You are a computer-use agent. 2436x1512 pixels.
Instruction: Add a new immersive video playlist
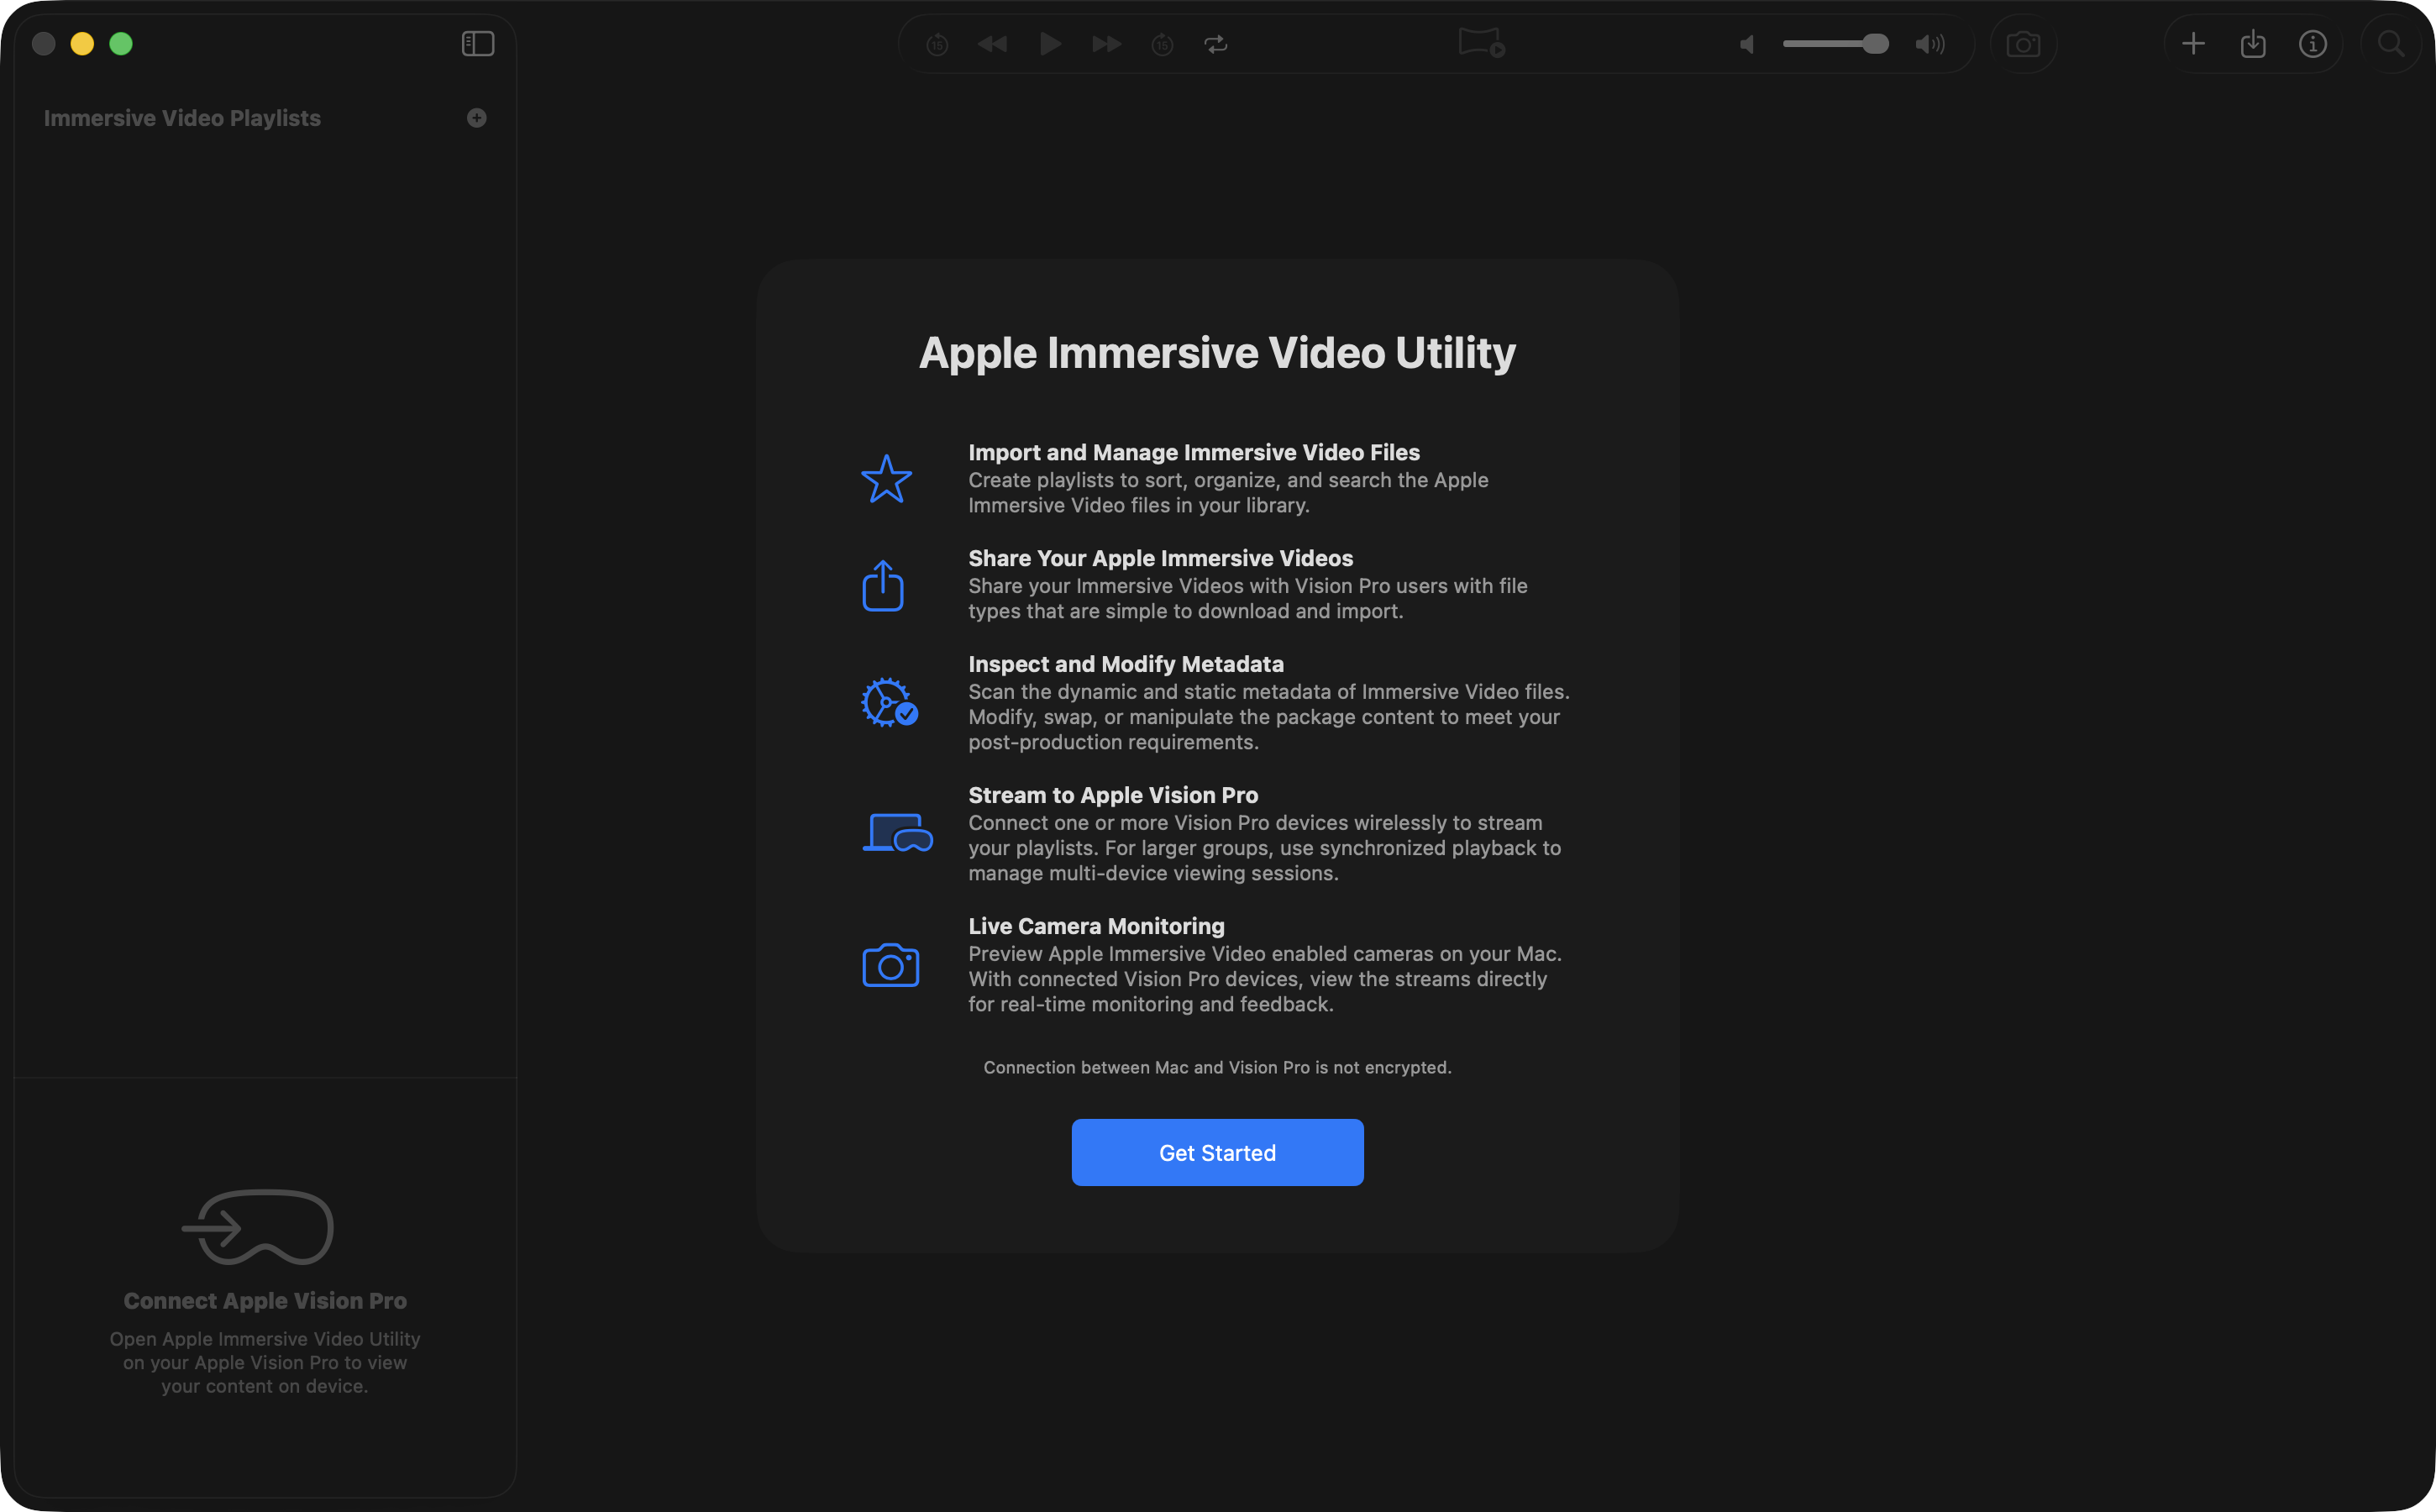pyautogui.click(x=477, y=118)
